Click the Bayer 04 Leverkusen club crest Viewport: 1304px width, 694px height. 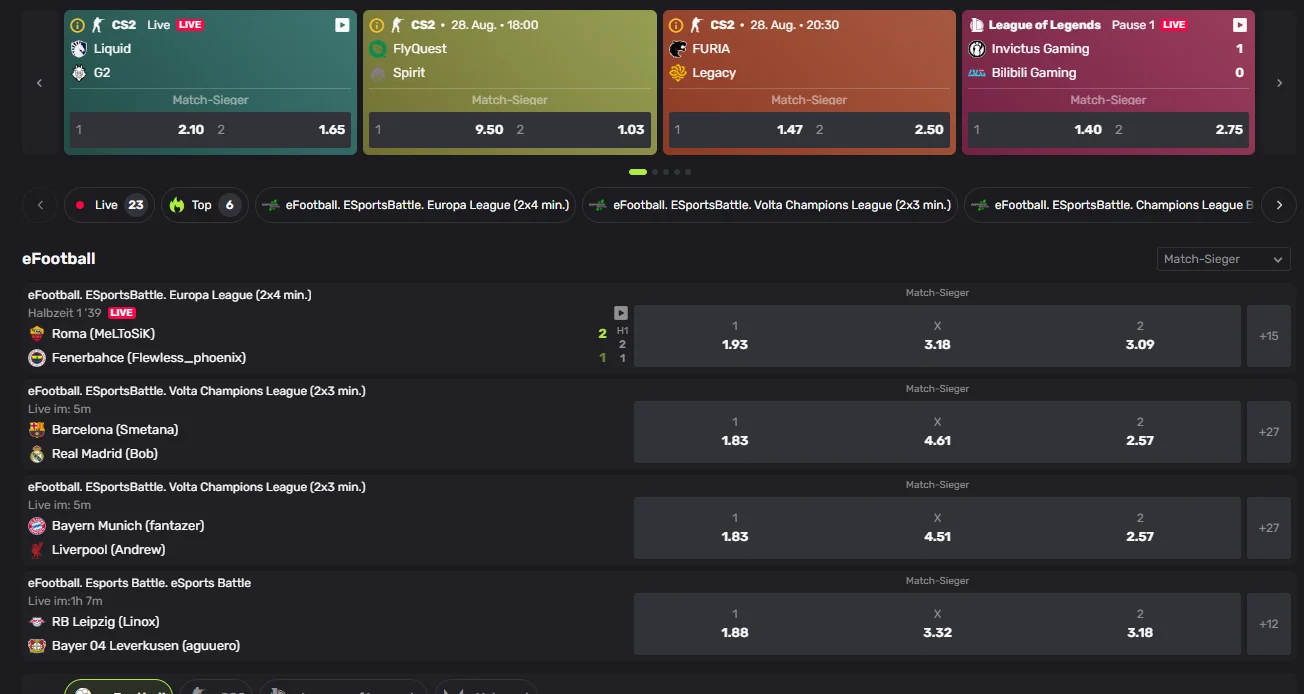pyautogui.click(x=37, y=646)
